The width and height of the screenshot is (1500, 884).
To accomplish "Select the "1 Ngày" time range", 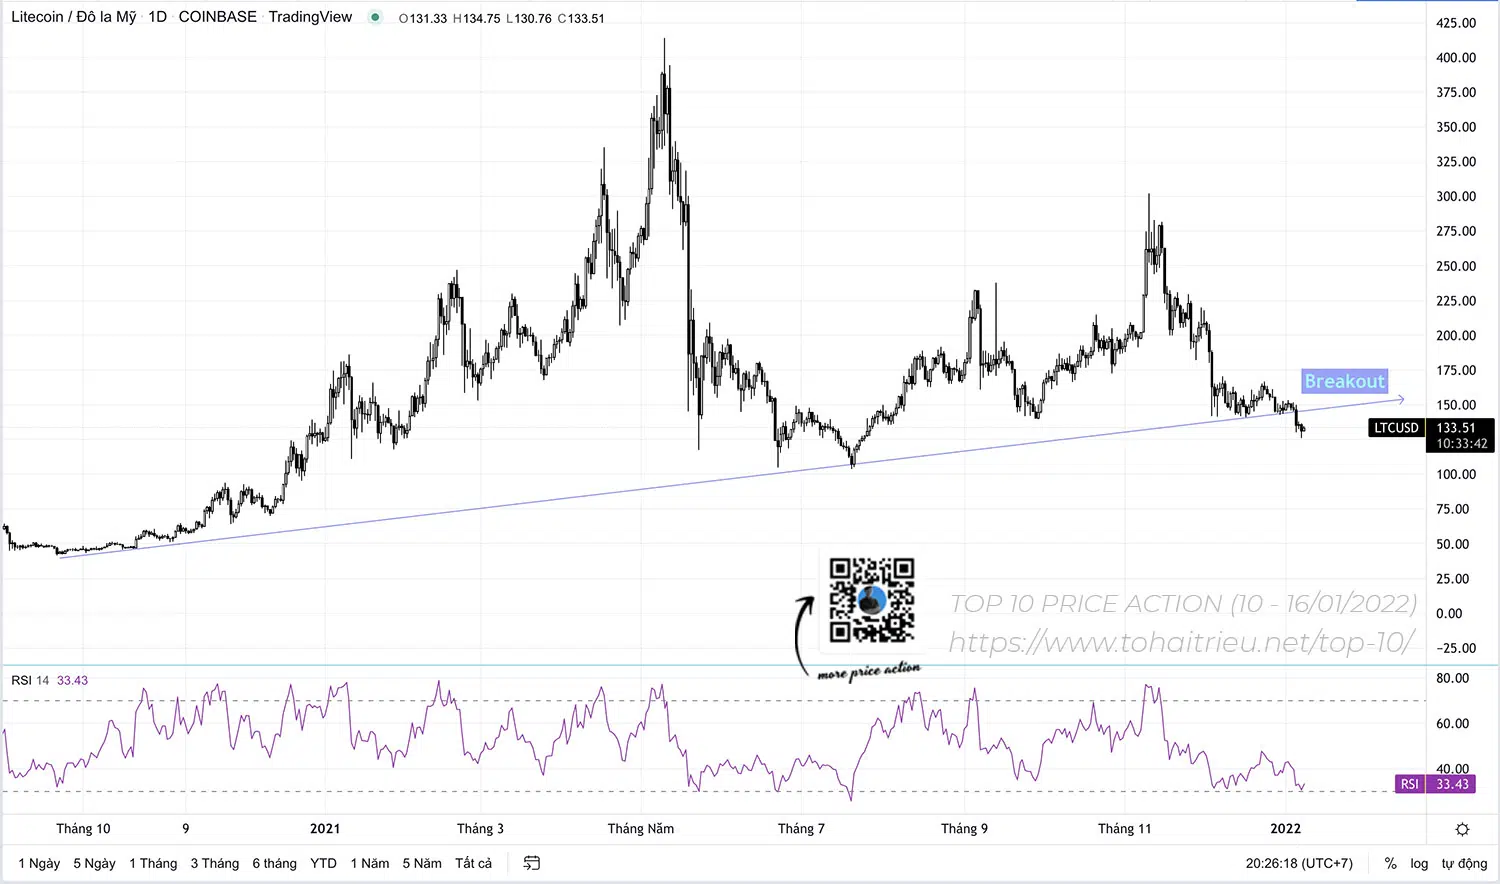I will pos(38,863).
